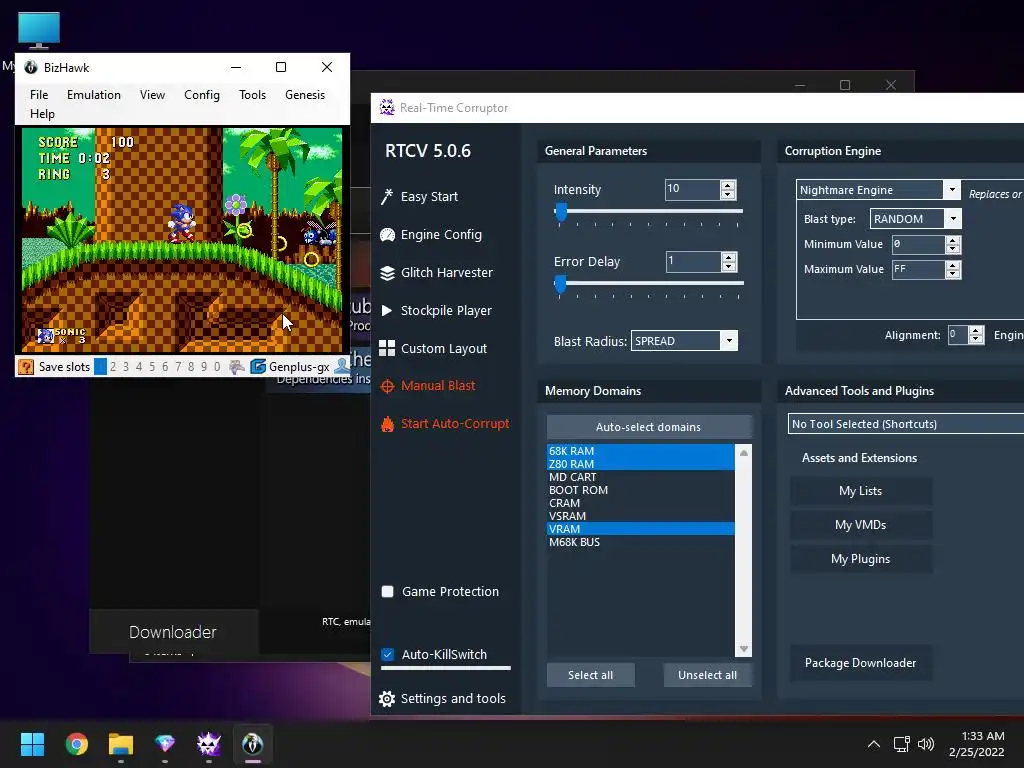Click the user profile icon after Genplus-gx
This screenshot has width=1024, height=768.
point(342,367)
